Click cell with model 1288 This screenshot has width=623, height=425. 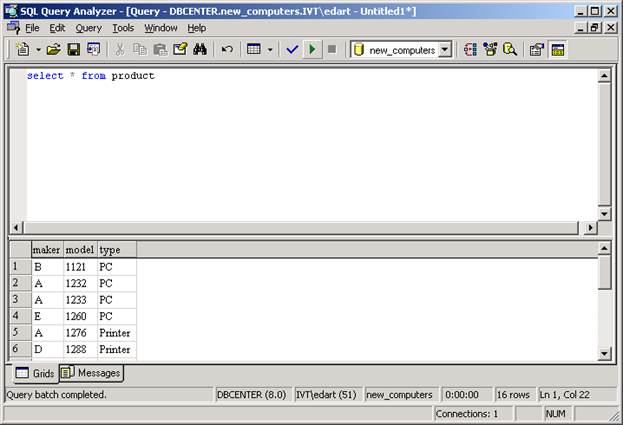point(80,349)
